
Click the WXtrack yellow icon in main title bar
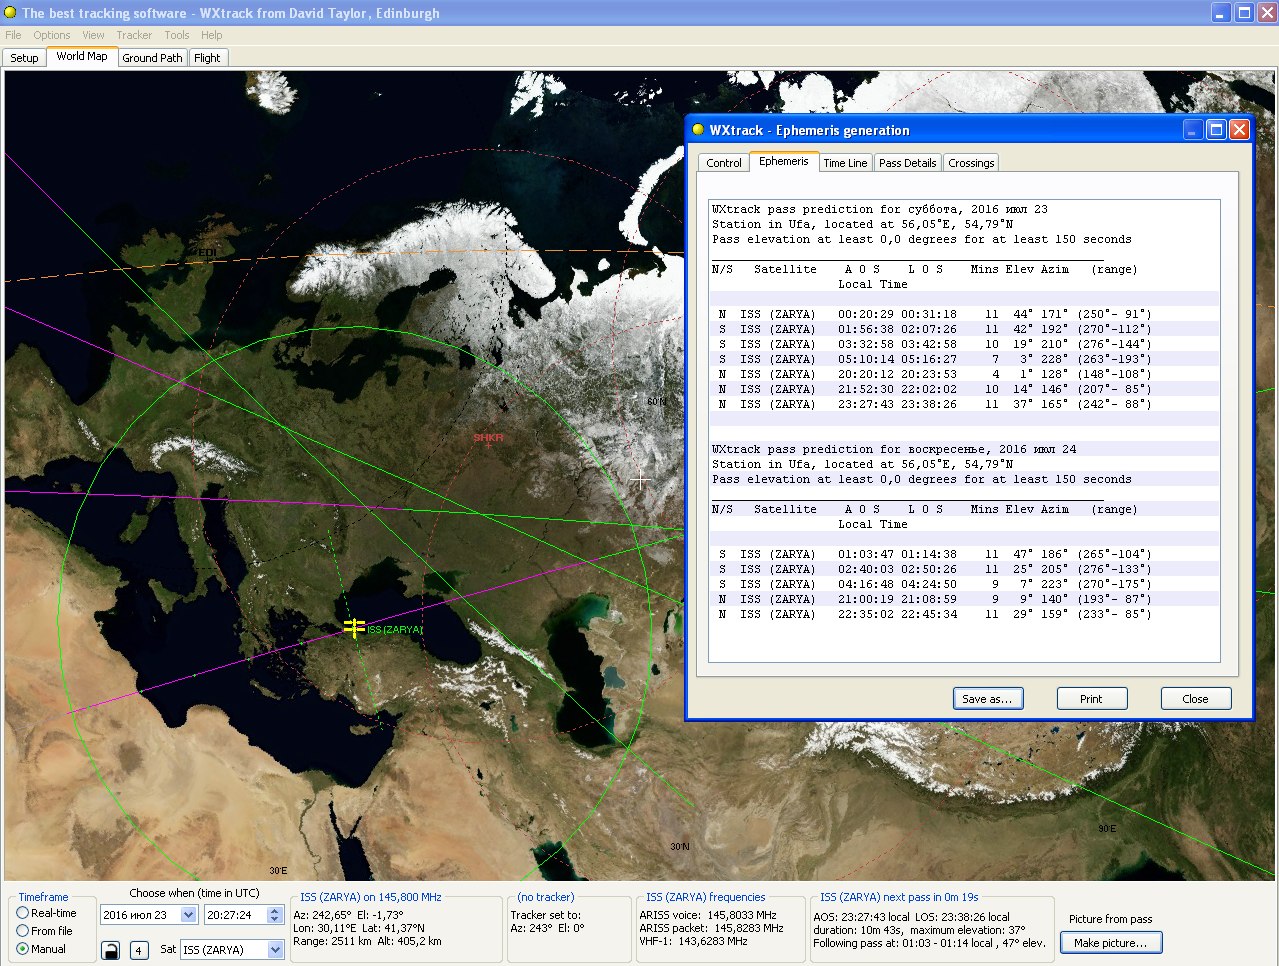(11, 13)
